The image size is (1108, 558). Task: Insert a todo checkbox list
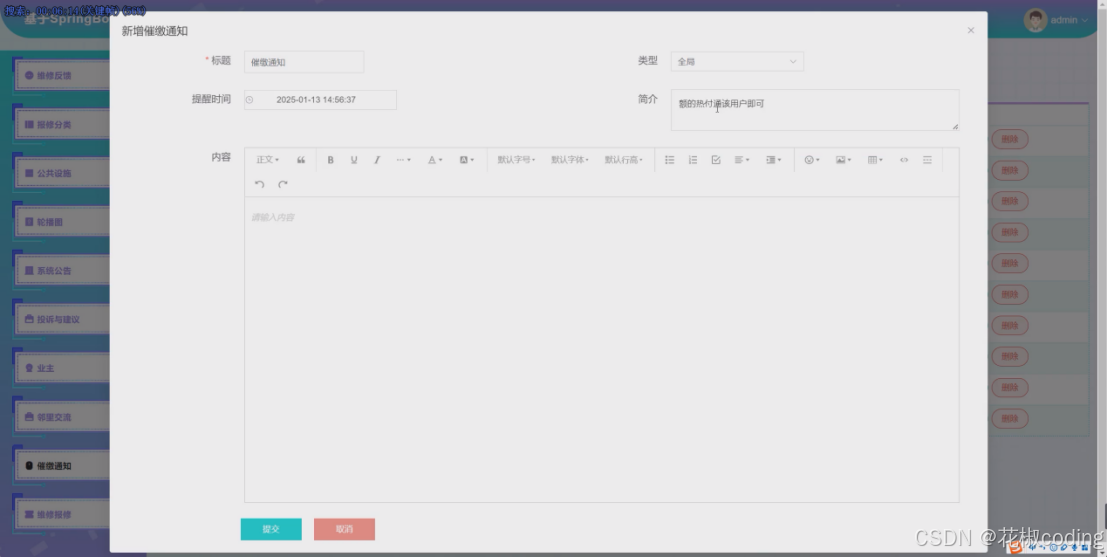716,160
